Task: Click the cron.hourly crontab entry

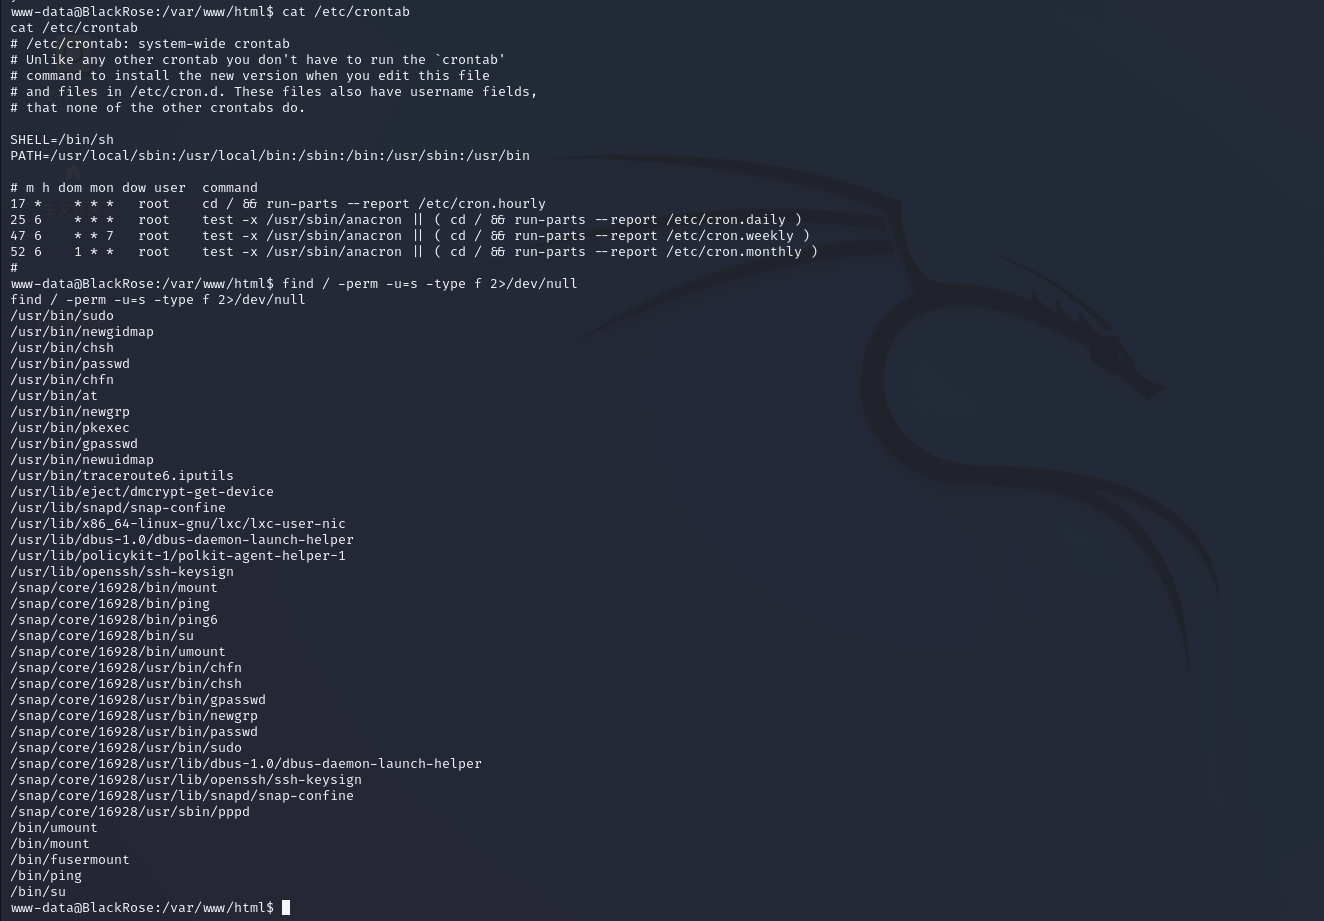Action: tap(278, 203)
